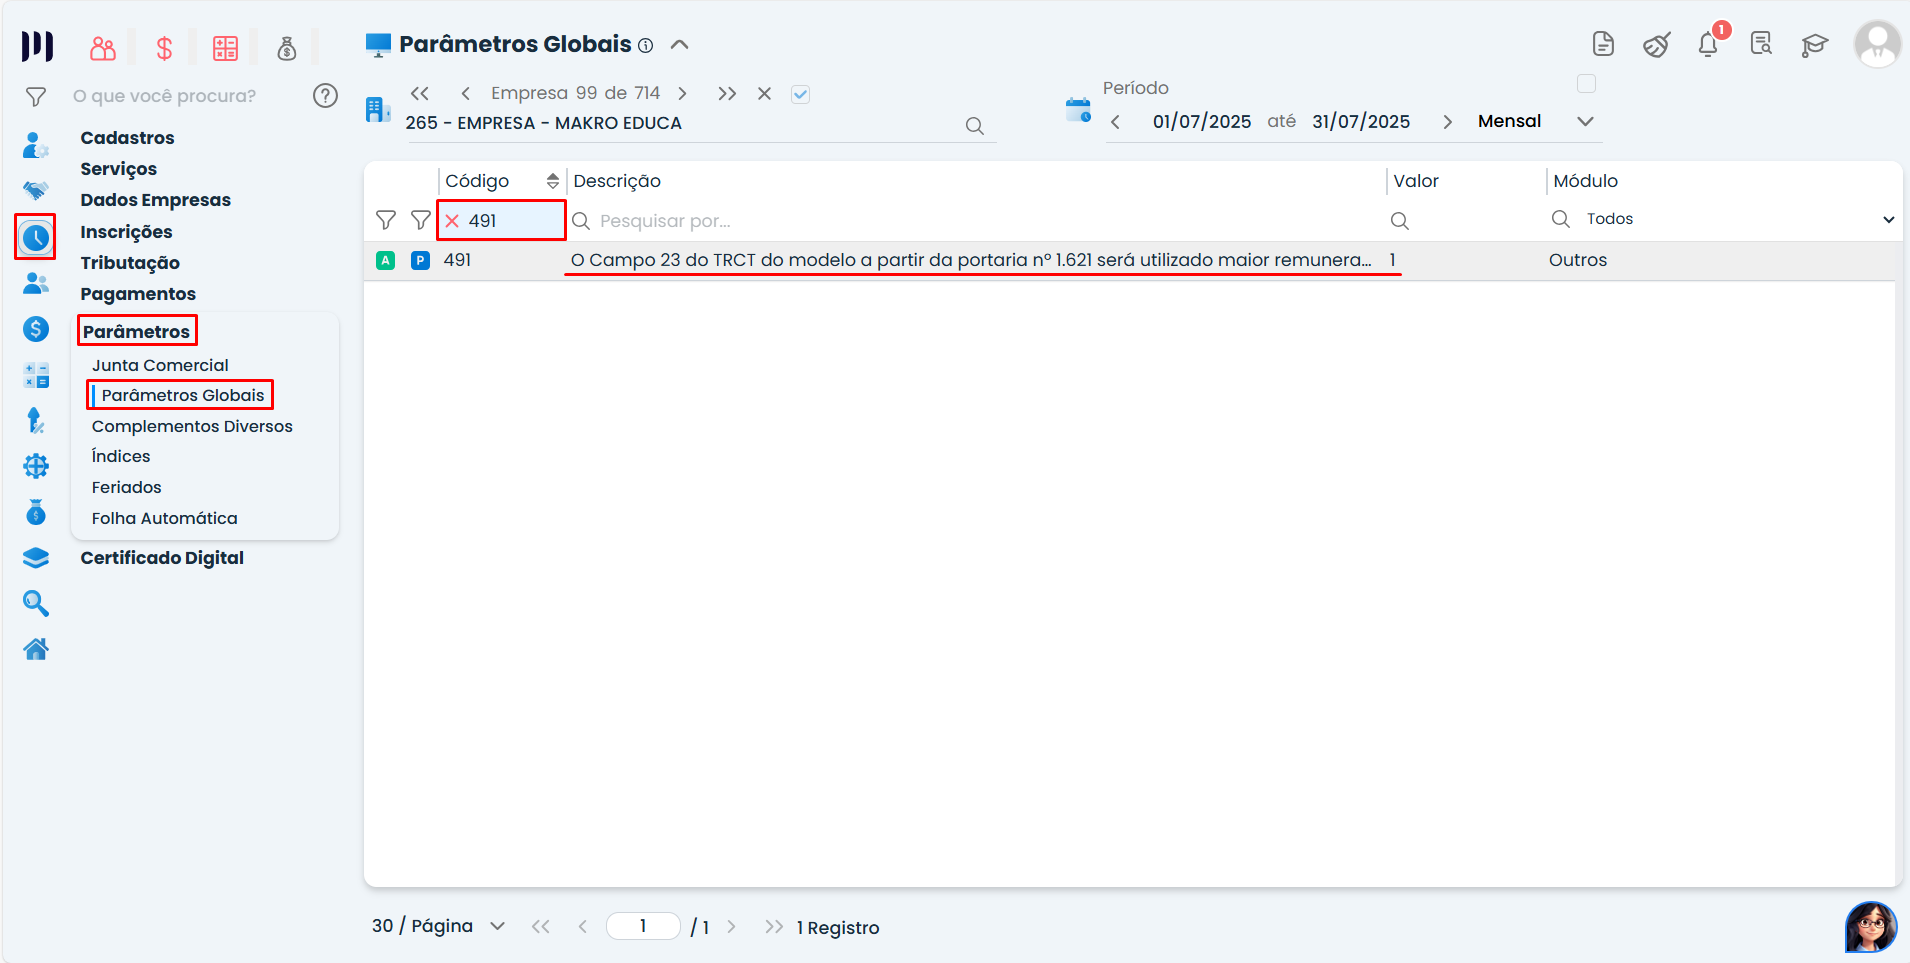Click the Certificado Digital link
The height and width of the screenshot is (963, 1910).
tap(162, 558)
